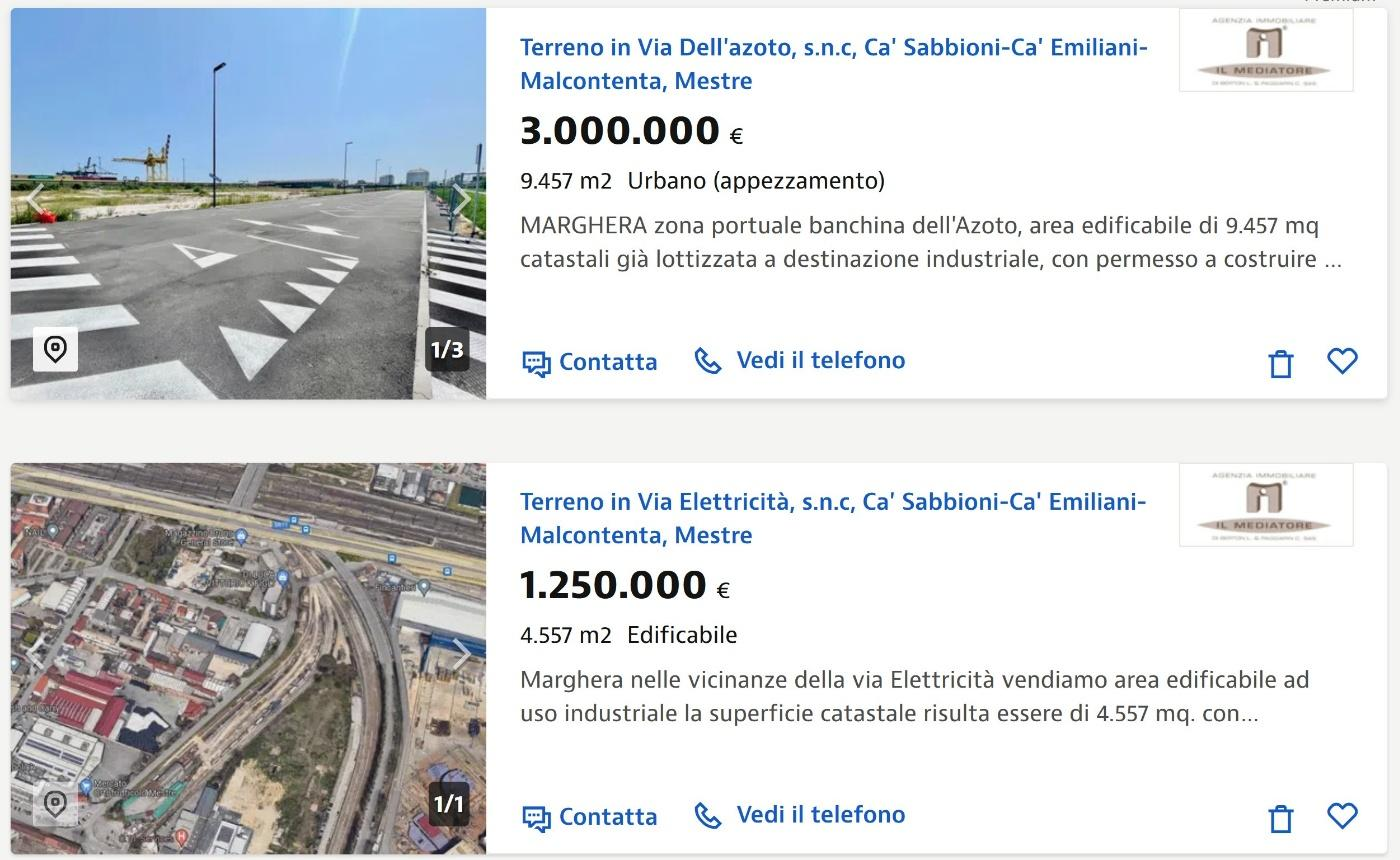Delete the Via Dell'azoto listing with trash icon
Image resolution: width=1400 pixels, height=860 pixels.
coord(1281,363)
